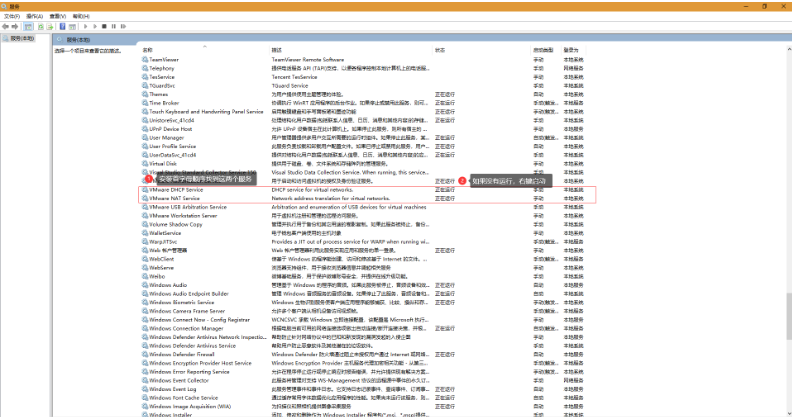This screenshot has height=417, width=792.
Task: Select the TGuardSvc service name
Action: (162, 86)
